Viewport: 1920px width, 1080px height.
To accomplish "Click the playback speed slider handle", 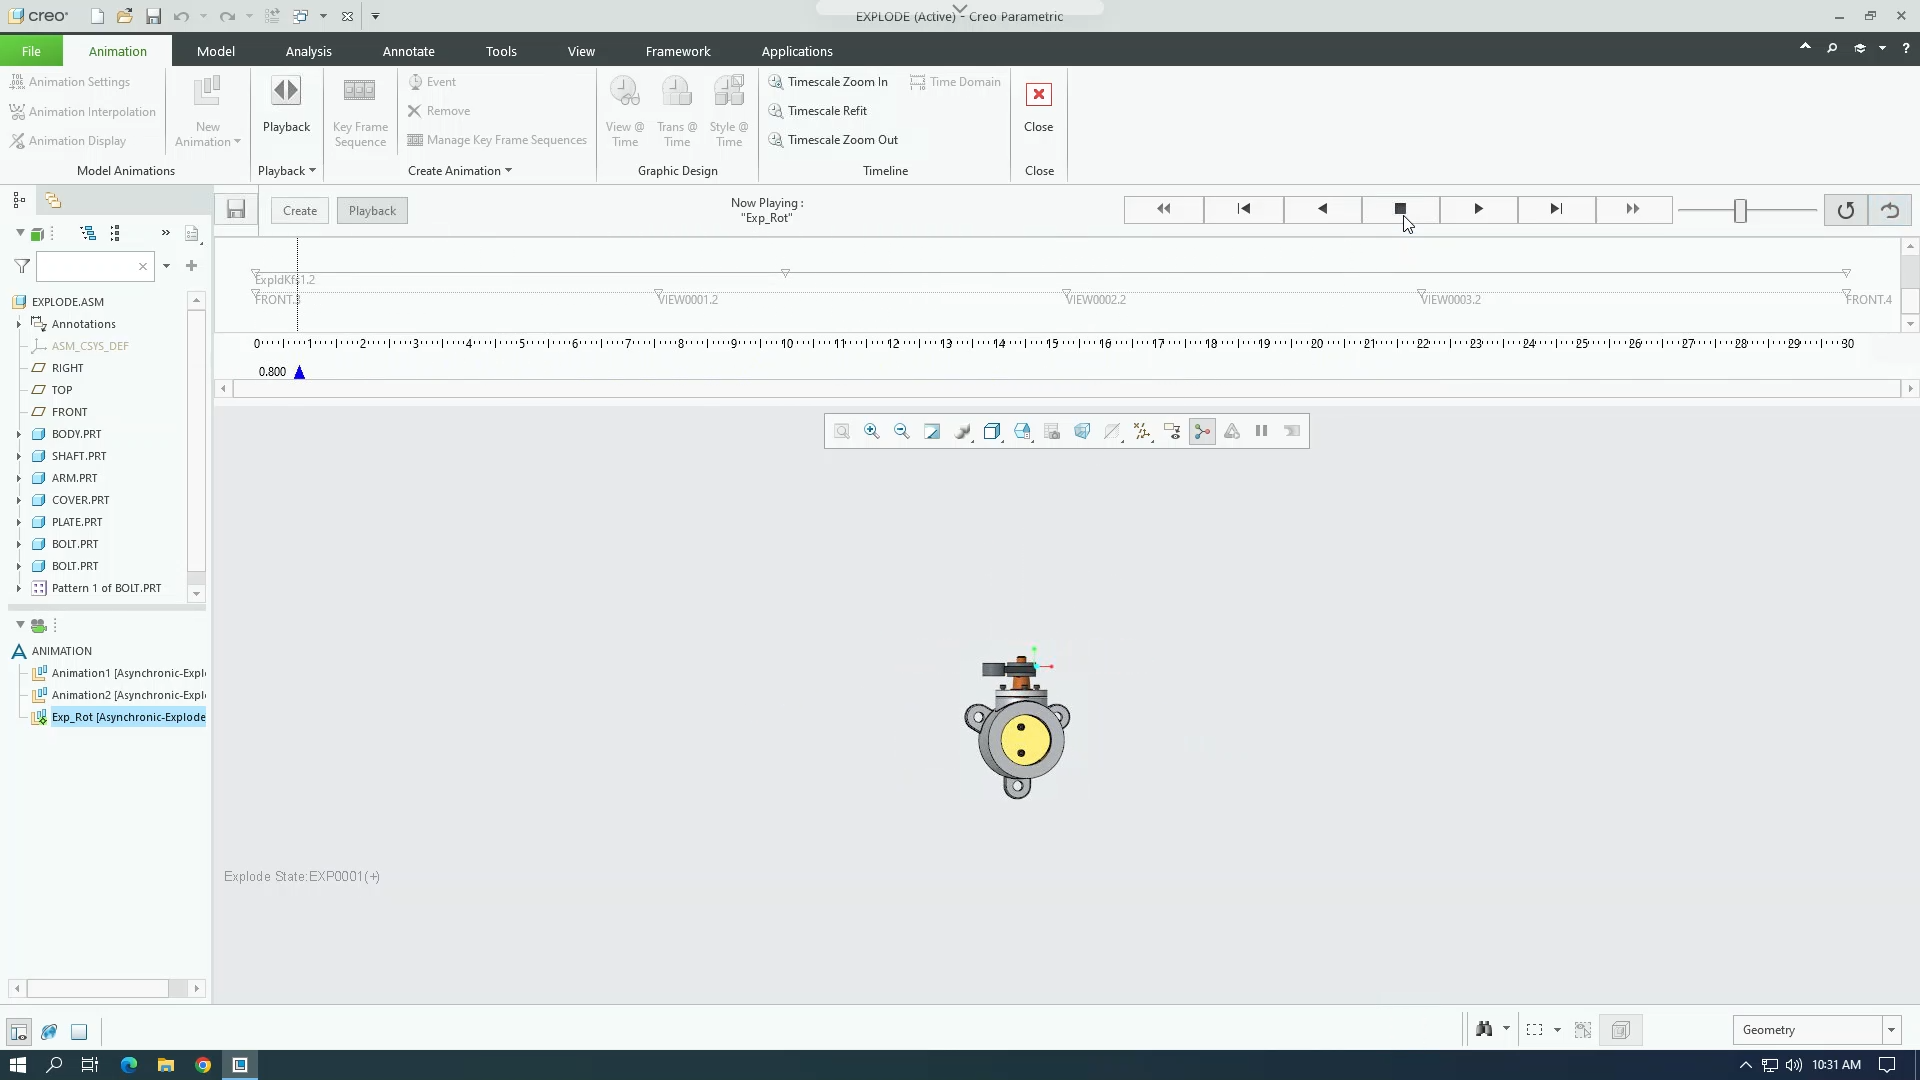I will 1740,210.
